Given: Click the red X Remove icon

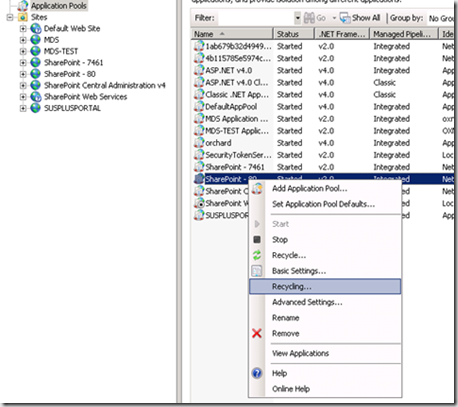Looking at the screenshot, I should [x=257, y=333].
